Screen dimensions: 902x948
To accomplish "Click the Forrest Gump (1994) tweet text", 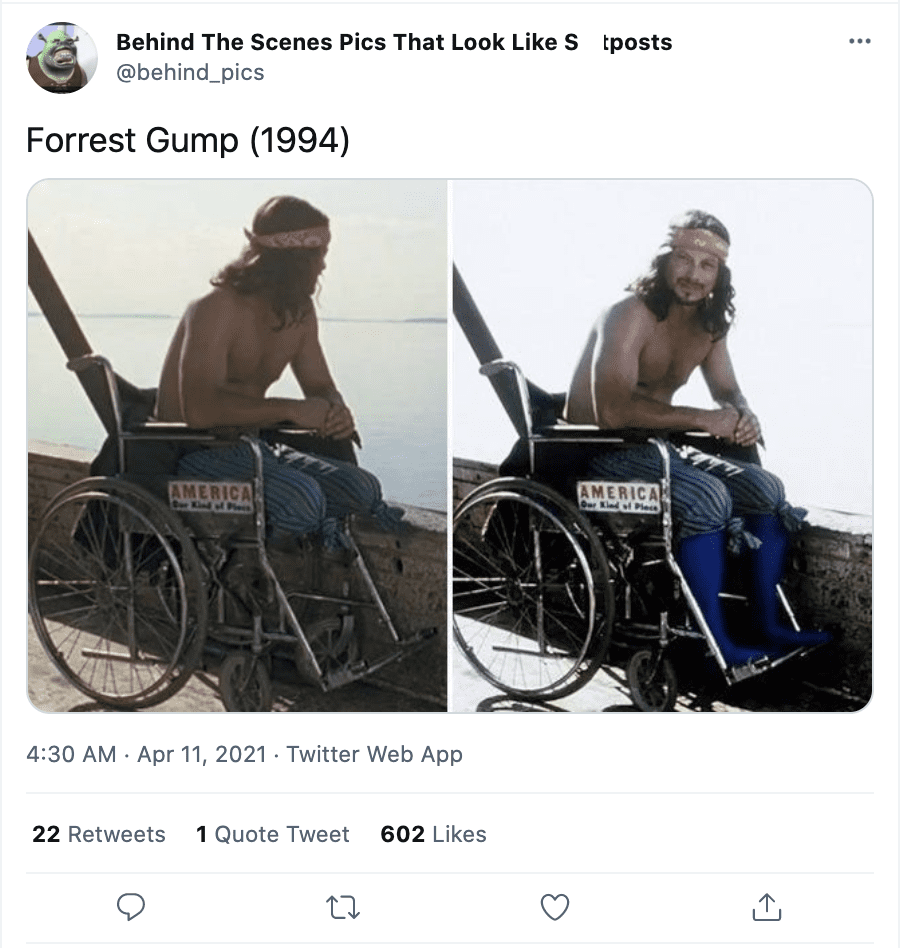I will [188, 140].
